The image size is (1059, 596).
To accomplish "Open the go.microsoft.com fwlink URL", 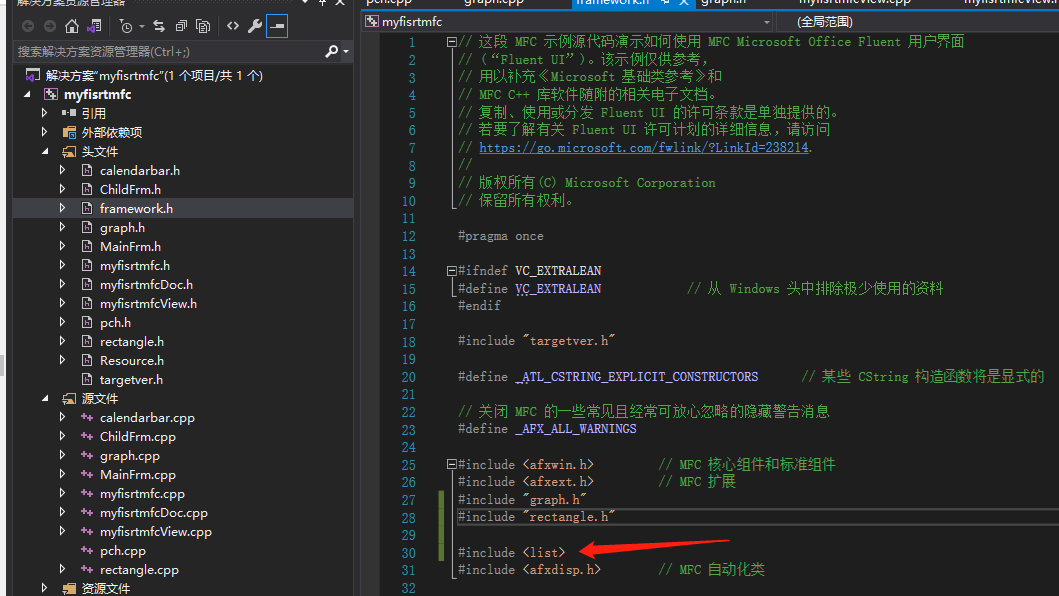I will point(644,147).
